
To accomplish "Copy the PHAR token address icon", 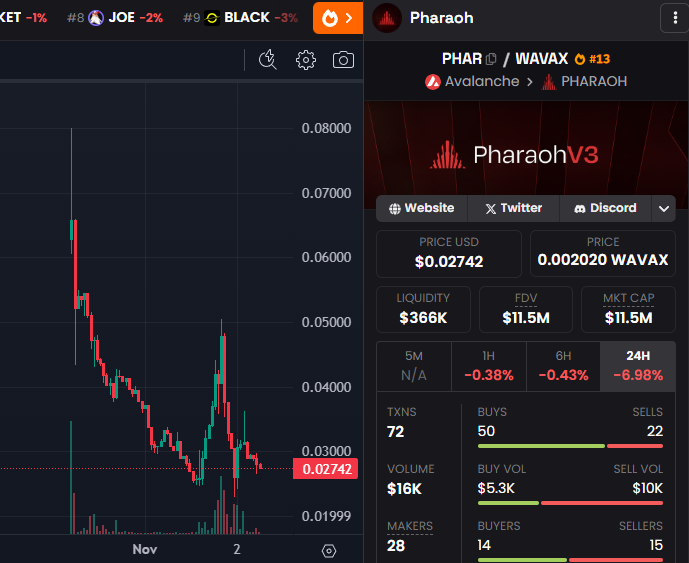I will [x=492, y=59].
